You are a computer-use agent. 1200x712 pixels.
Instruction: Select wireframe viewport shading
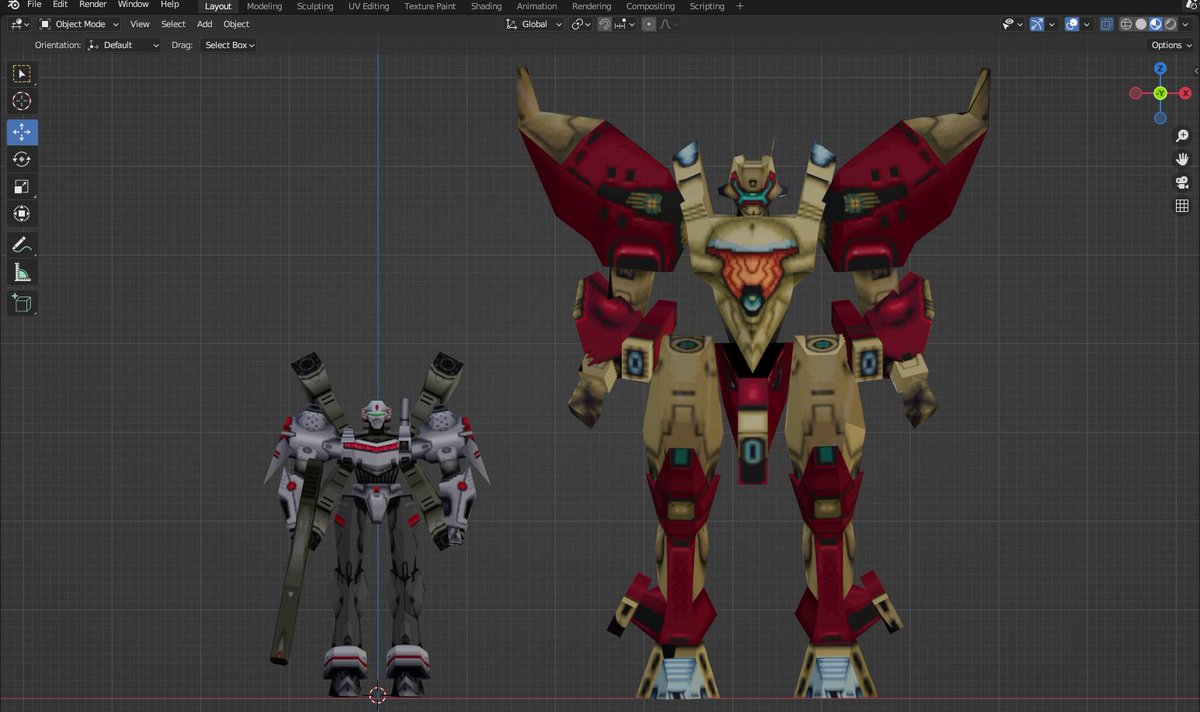coord(1126,24)
